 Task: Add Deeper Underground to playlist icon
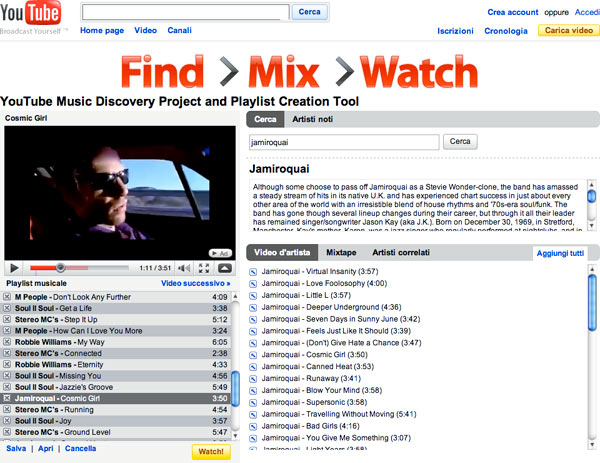pyautogui.click(x=253, y=307)
